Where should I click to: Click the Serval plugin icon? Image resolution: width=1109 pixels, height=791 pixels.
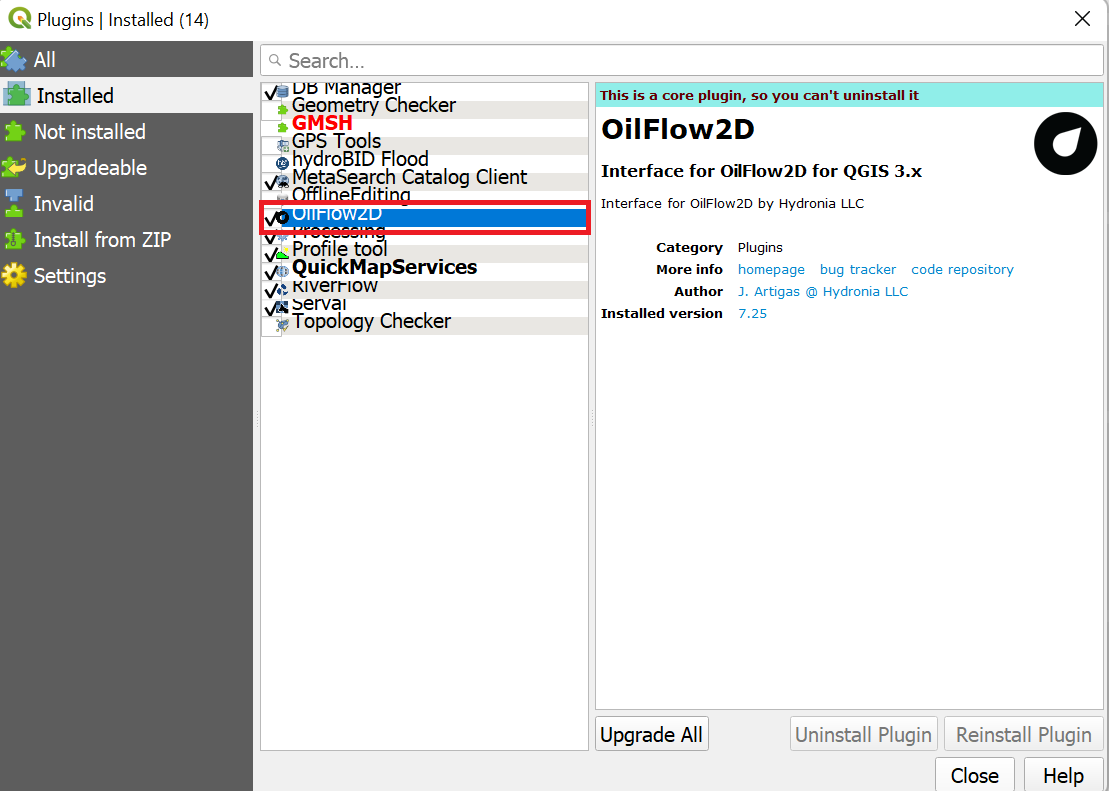point(283,307)
